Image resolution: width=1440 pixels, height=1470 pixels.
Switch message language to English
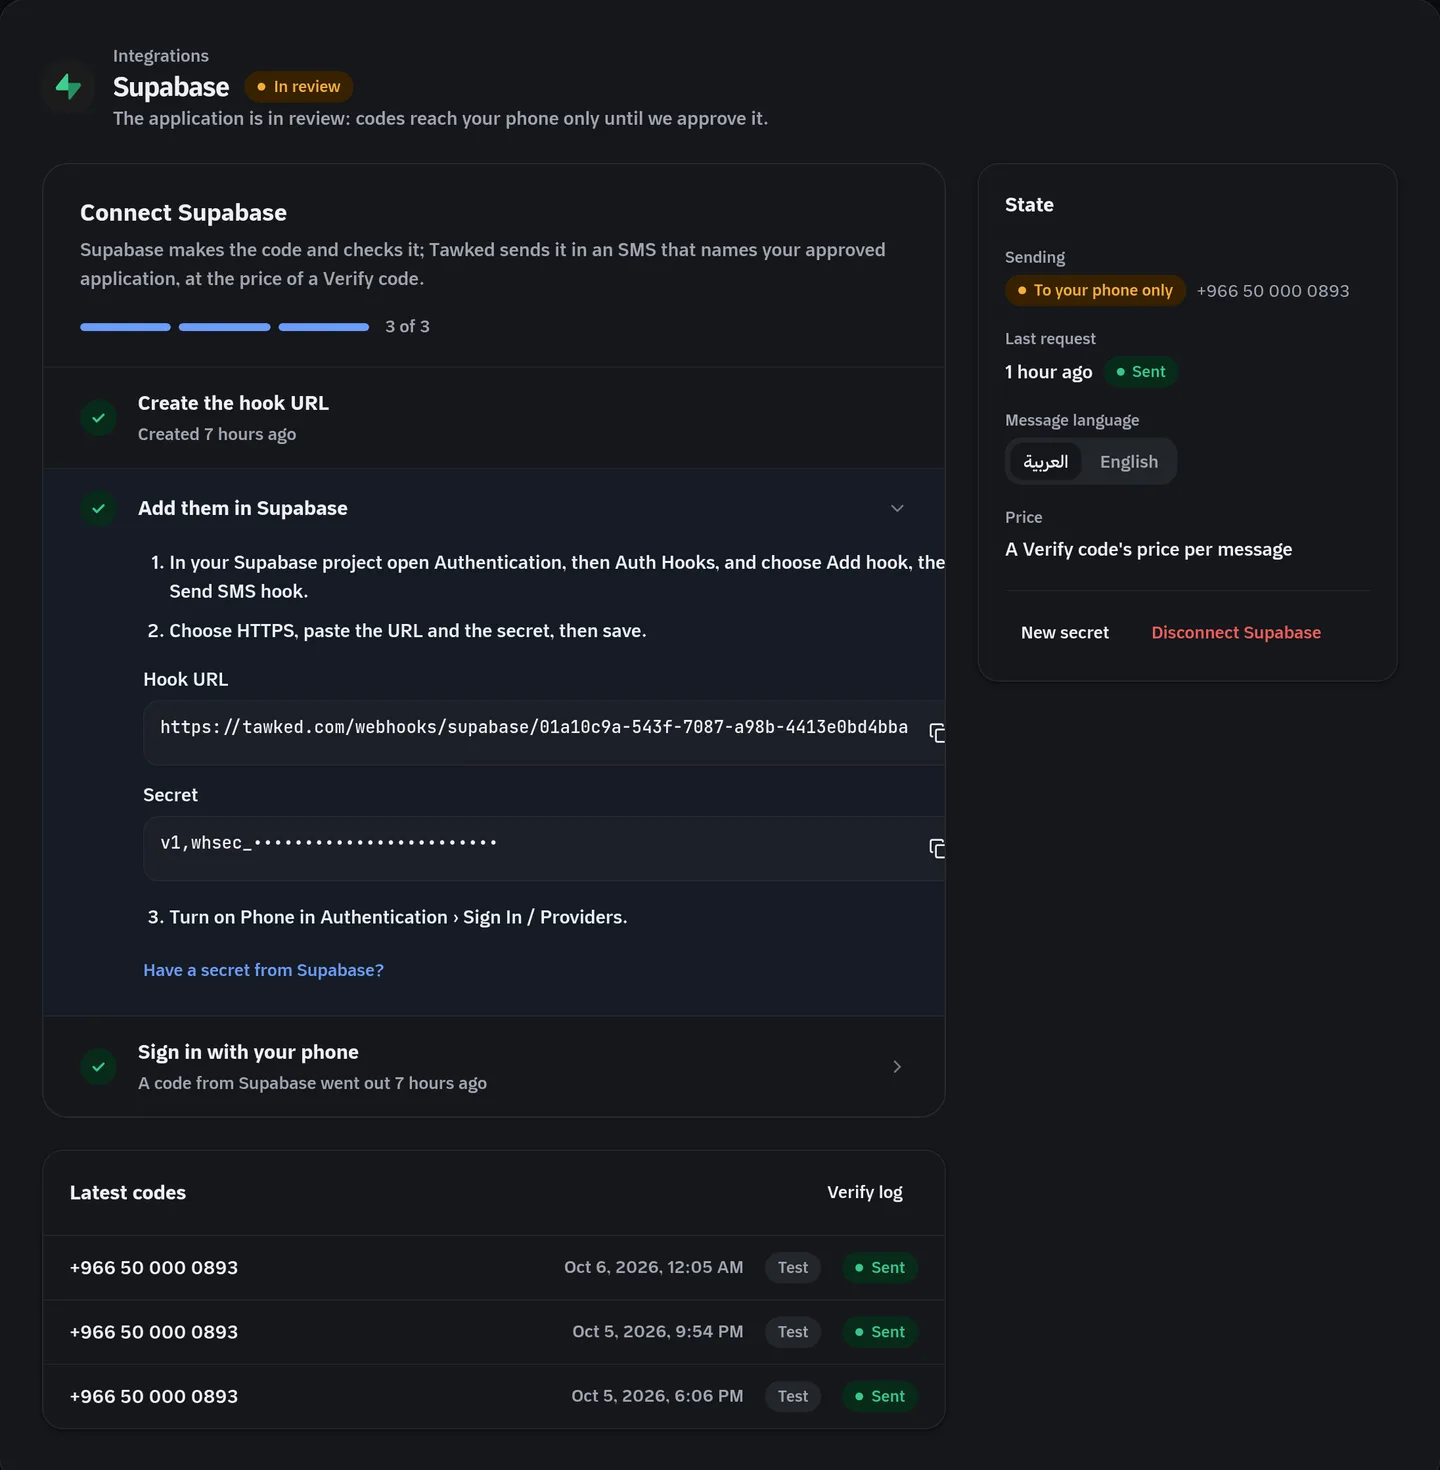(1129, 461)
